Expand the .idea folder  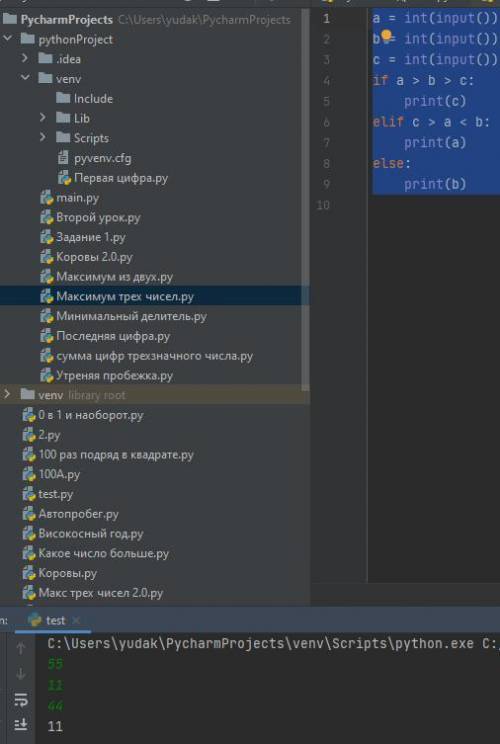25,59
